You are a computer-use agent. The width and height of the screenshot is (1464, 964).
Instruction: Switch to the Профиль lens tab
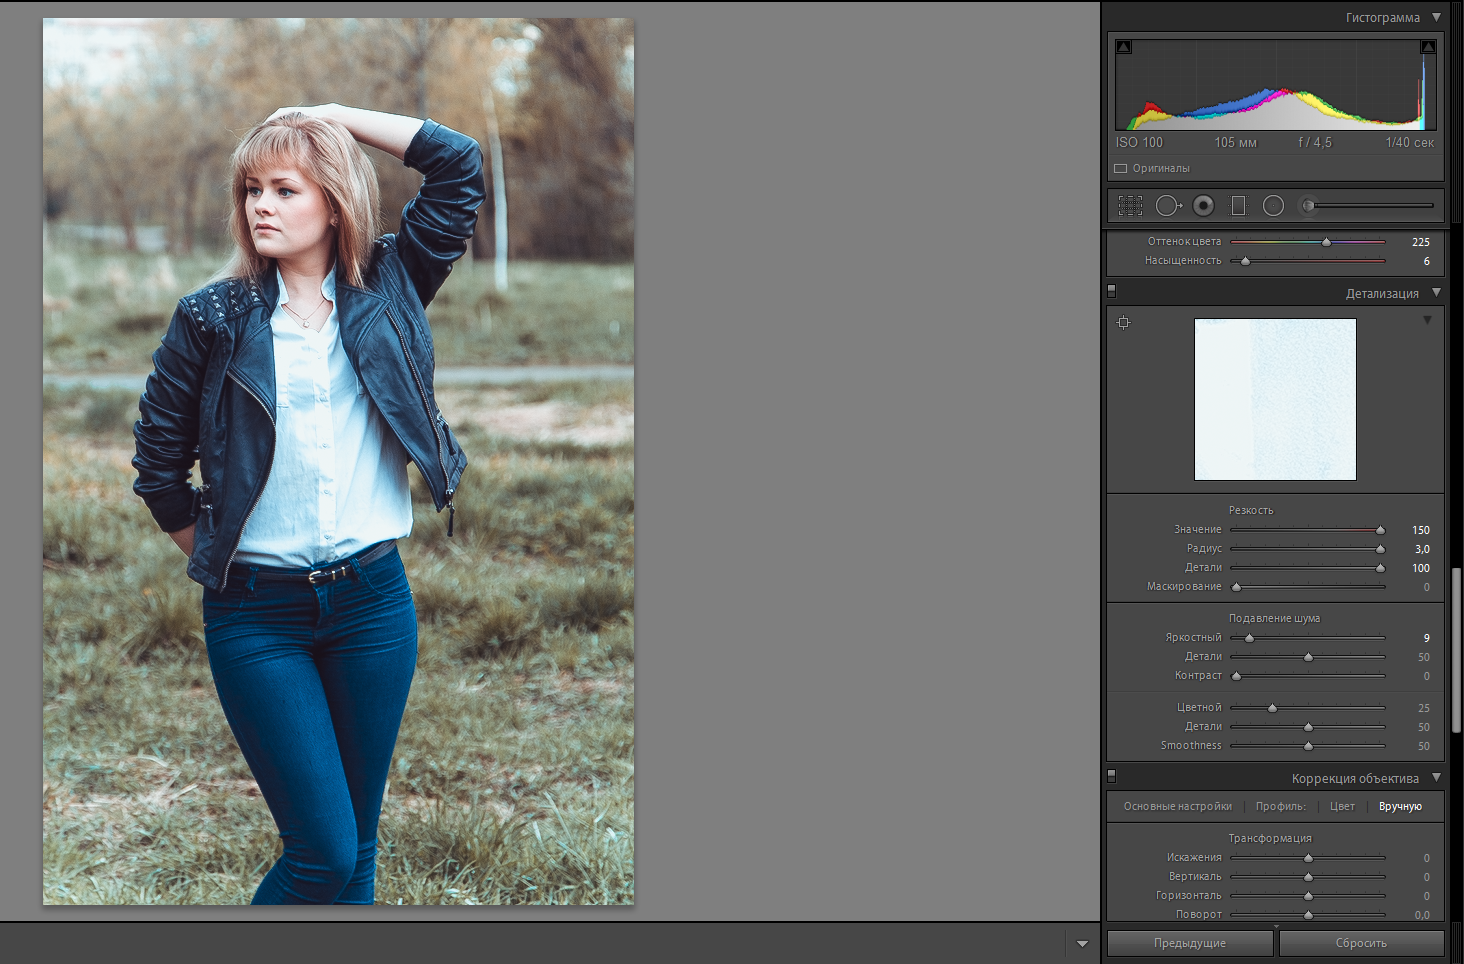(x=1280, y=806)
